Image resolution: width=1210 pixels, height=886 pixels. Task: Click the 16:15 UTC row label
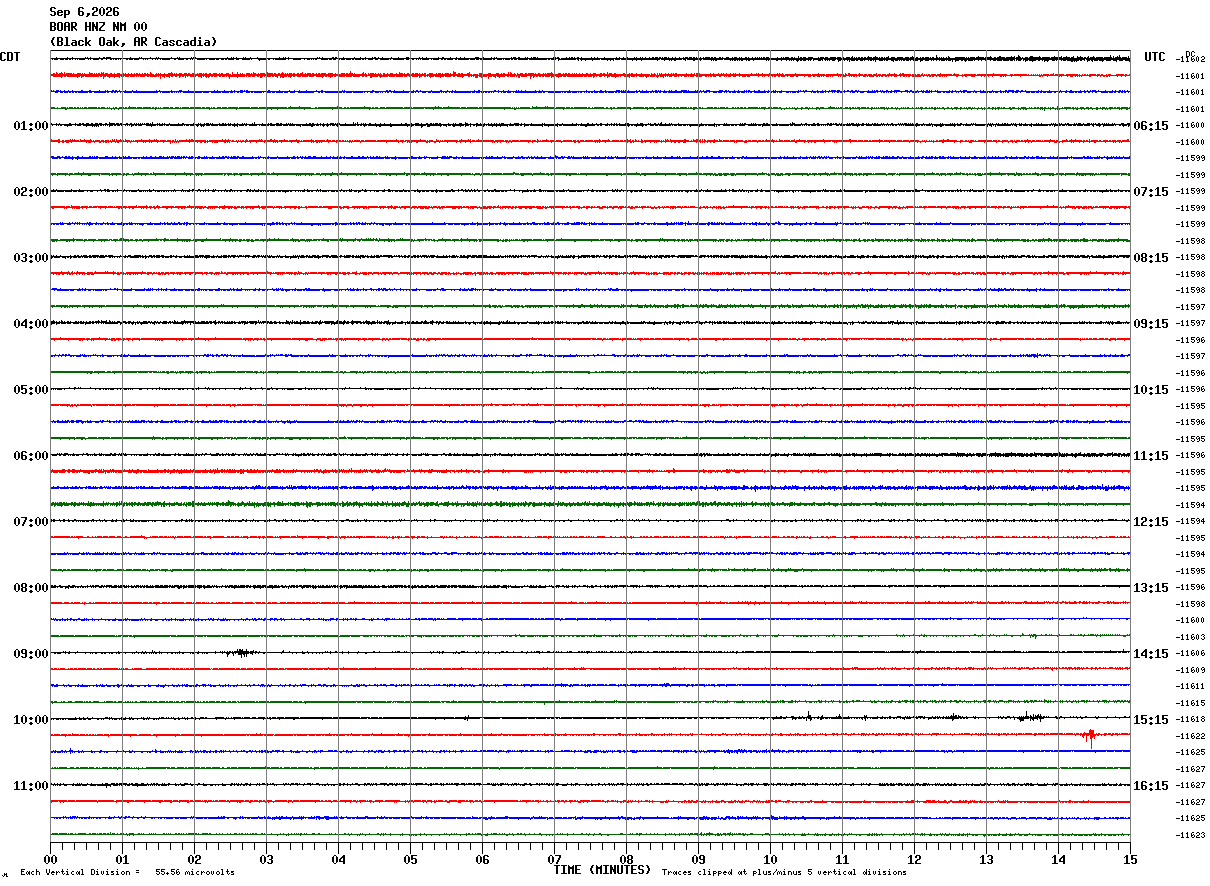pos(1151,786)
